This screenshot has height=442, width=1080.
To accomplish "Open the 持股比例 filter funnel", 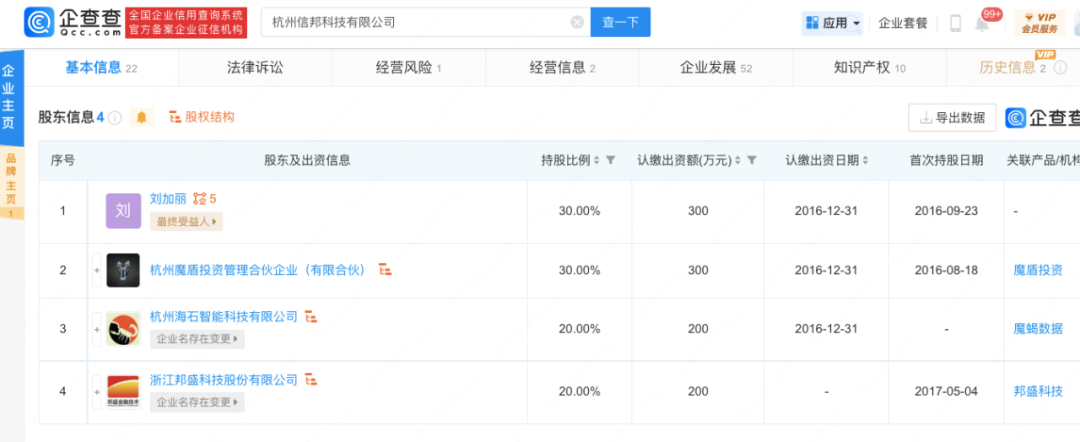I will 611,160.
